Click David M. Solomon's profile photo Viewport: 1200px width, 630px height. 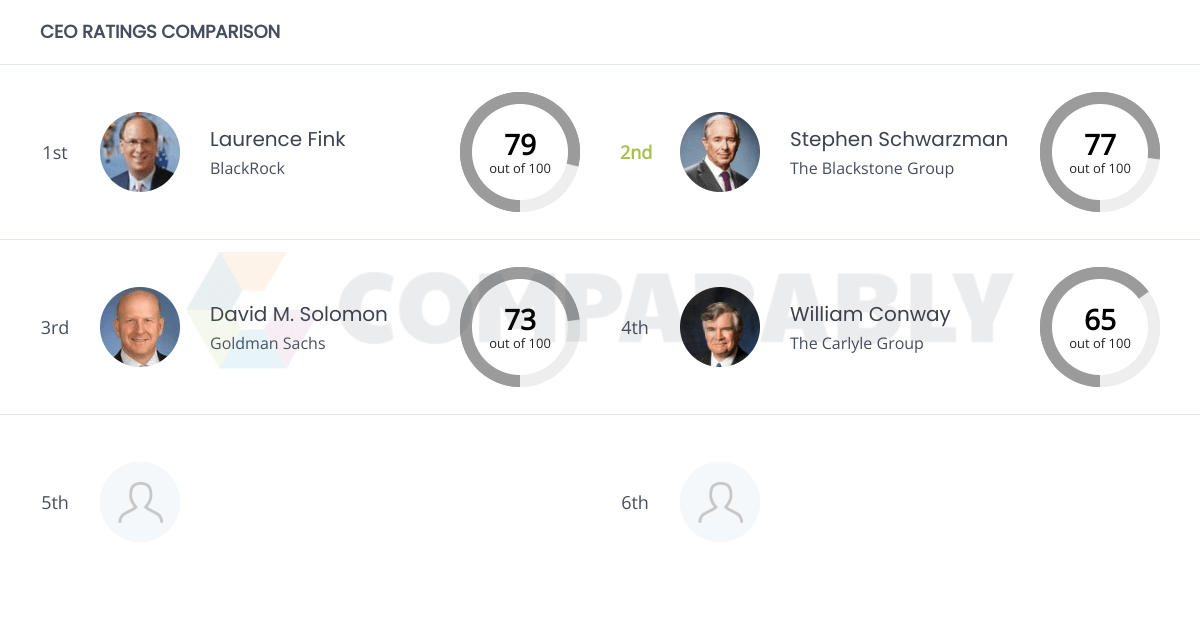(x=140, y=327)
